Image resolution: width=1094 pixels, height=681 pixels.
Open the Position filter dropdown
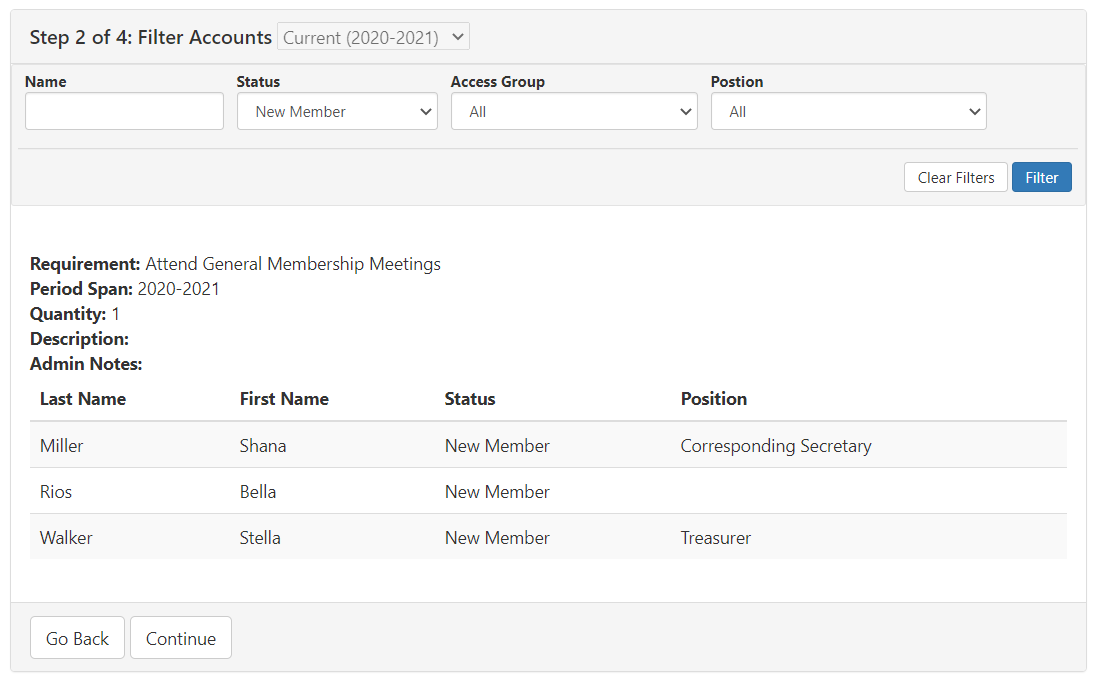tap(848, 112)
